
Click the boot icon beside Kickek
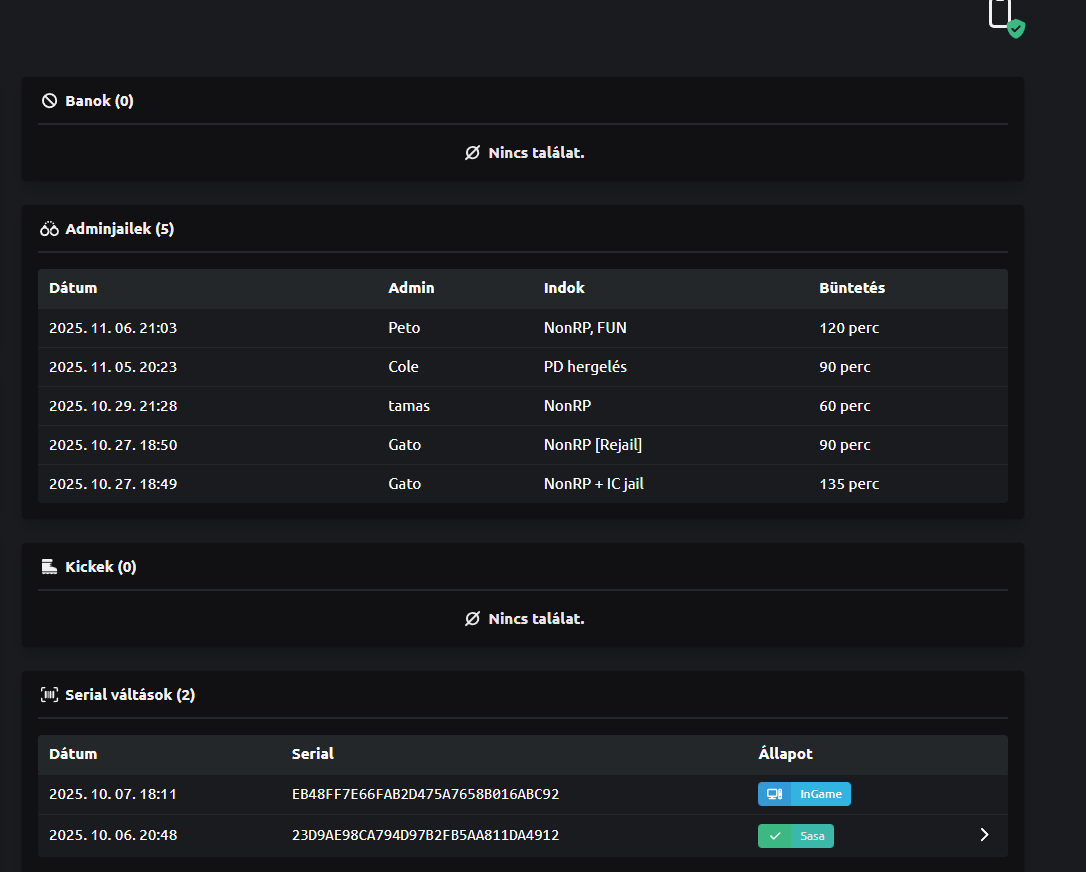[49, 567]
